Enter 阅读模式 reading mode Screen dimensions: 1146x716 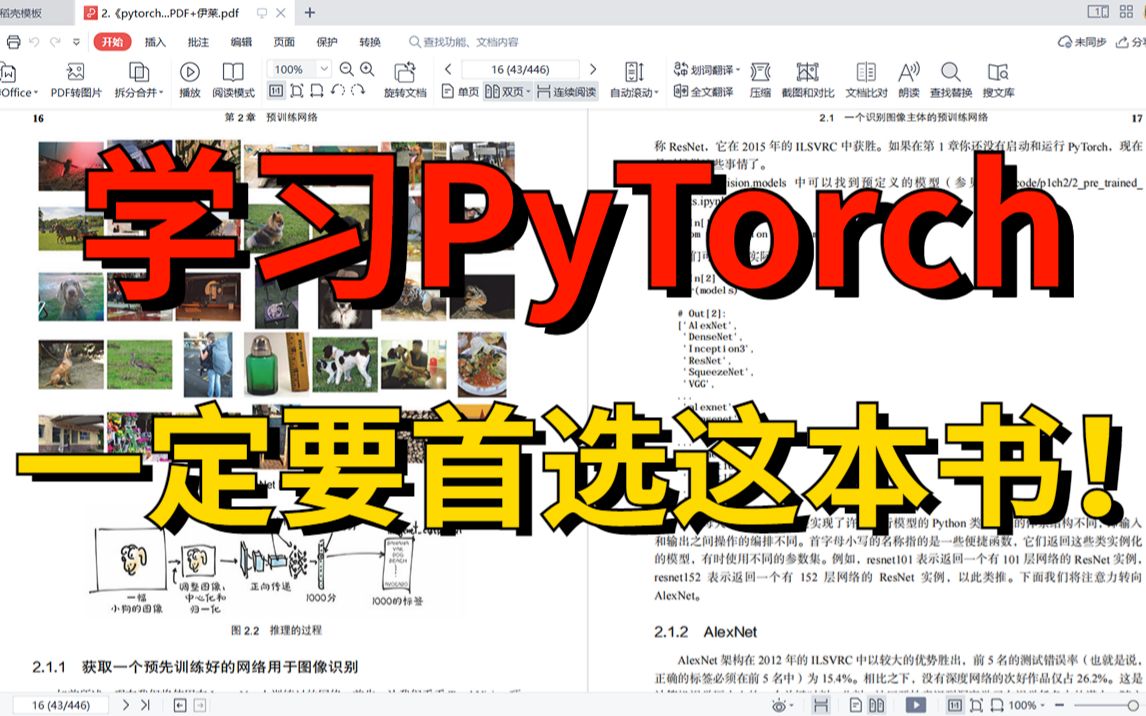233,80
